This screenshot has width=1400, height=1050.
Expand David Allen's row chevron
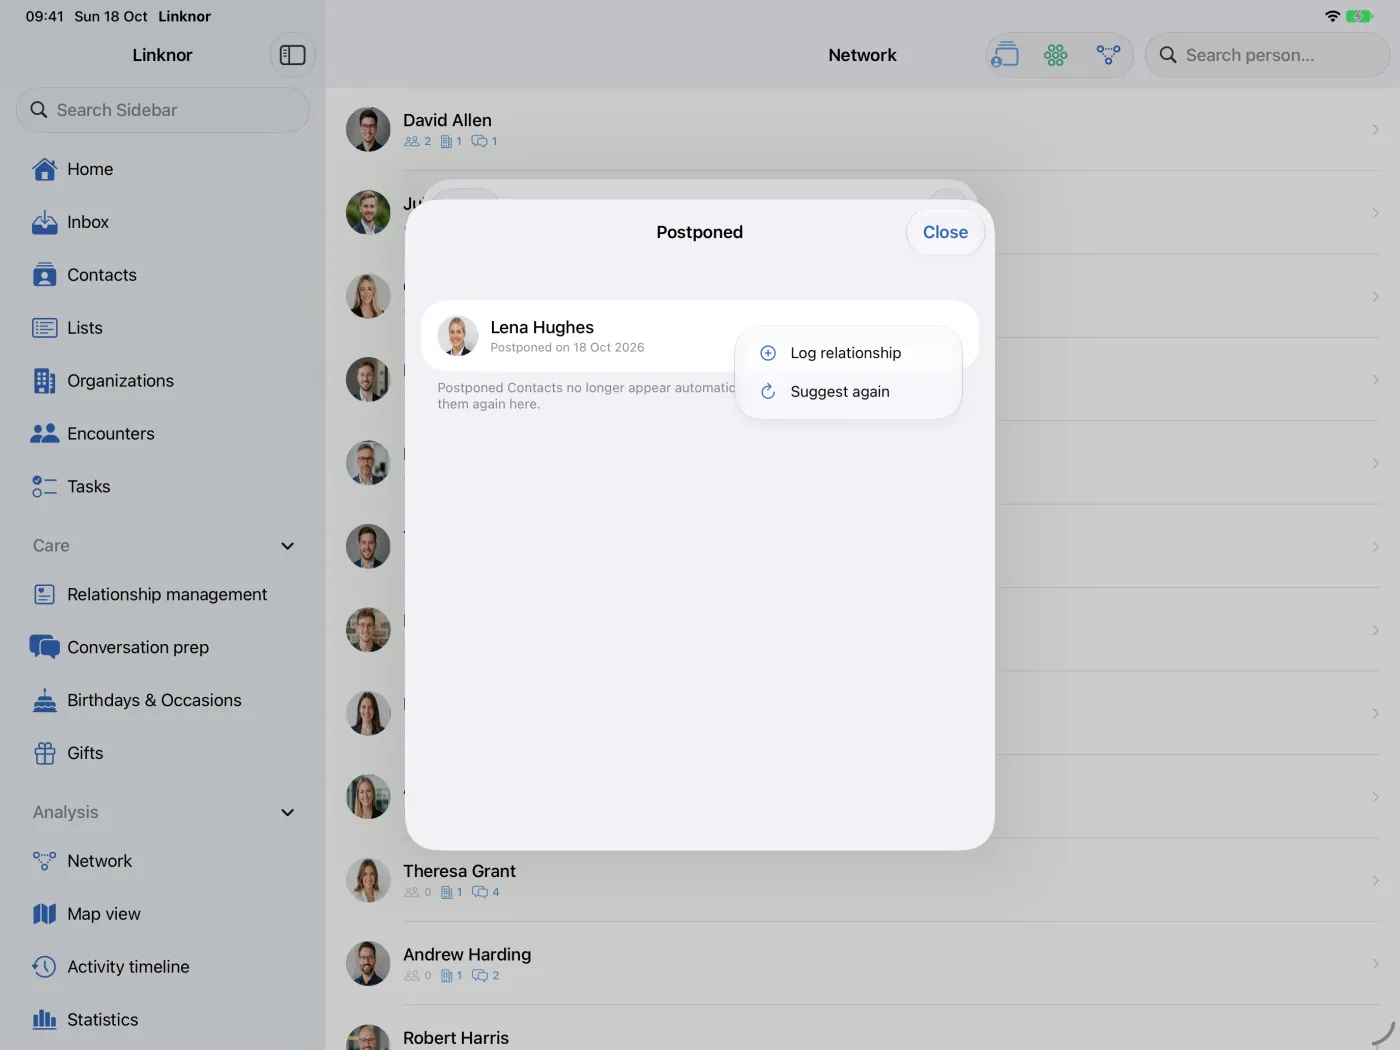1376,130
